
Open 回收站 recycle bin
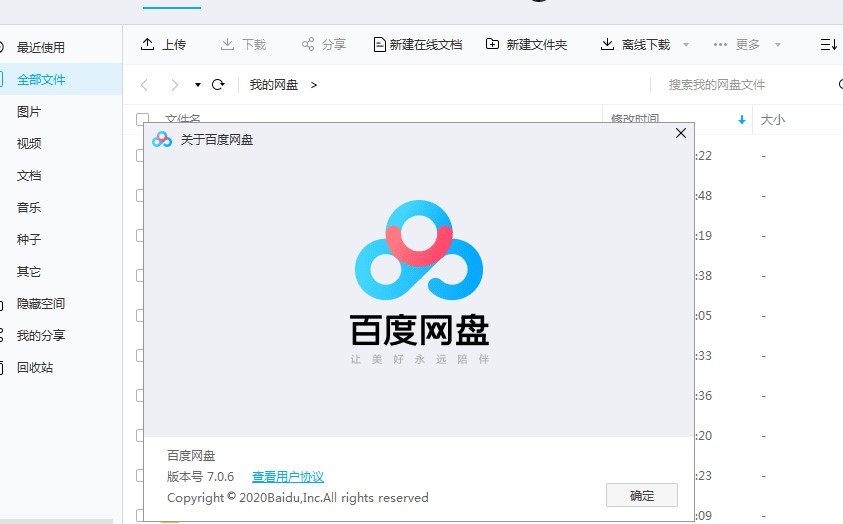click(x=35, y=368)
